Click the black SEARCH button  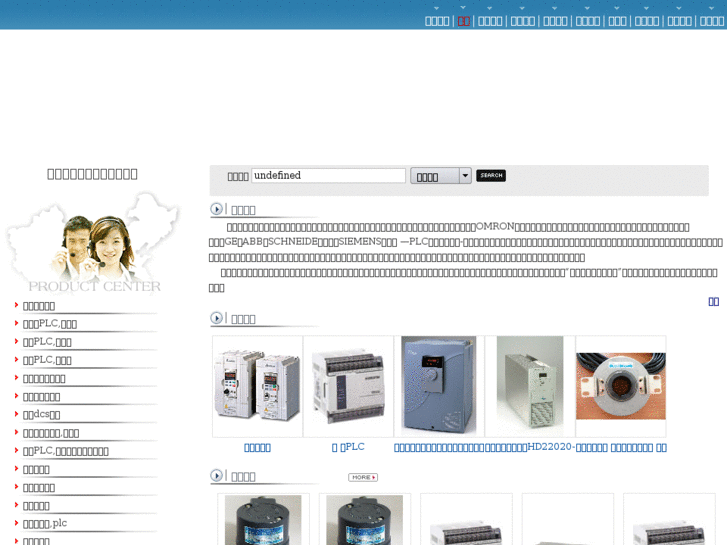click(x=491, y=175)
